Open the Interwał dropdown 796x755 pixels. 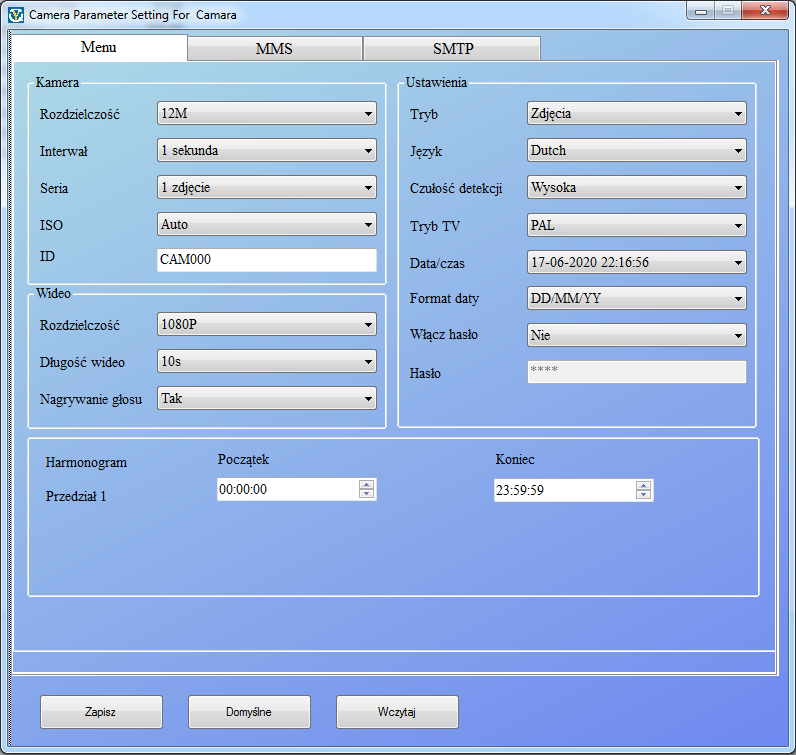(267, 151)
